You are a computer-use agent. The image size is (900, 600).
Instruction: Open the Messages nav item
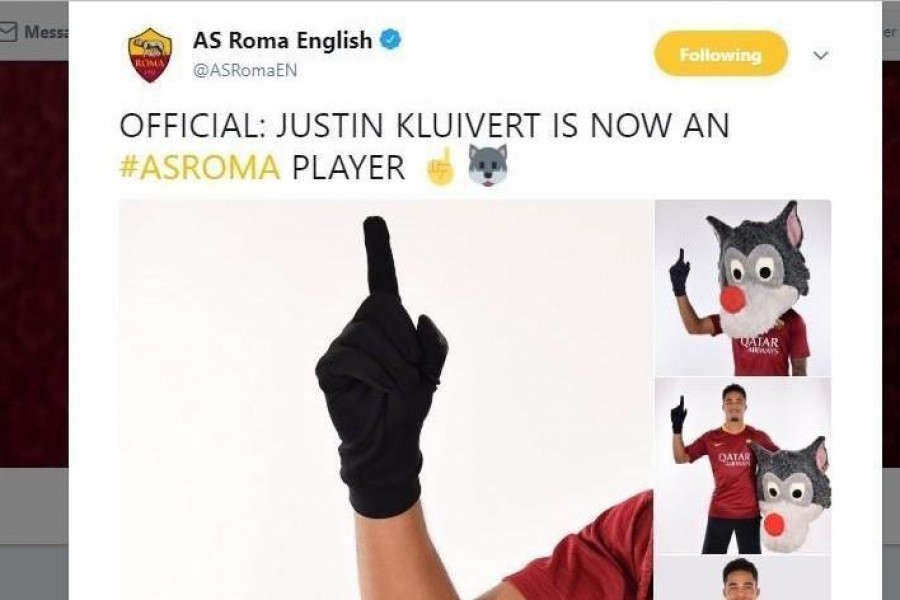coord(34,32)
